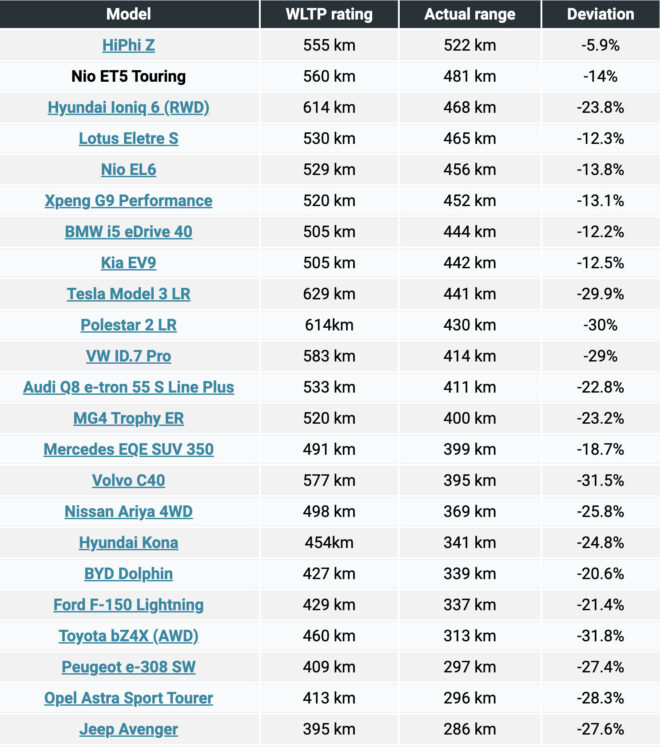Screen dimensions: 660x747
Task: Select the WLTP rating column header
Action: click(x=330, y=14)
